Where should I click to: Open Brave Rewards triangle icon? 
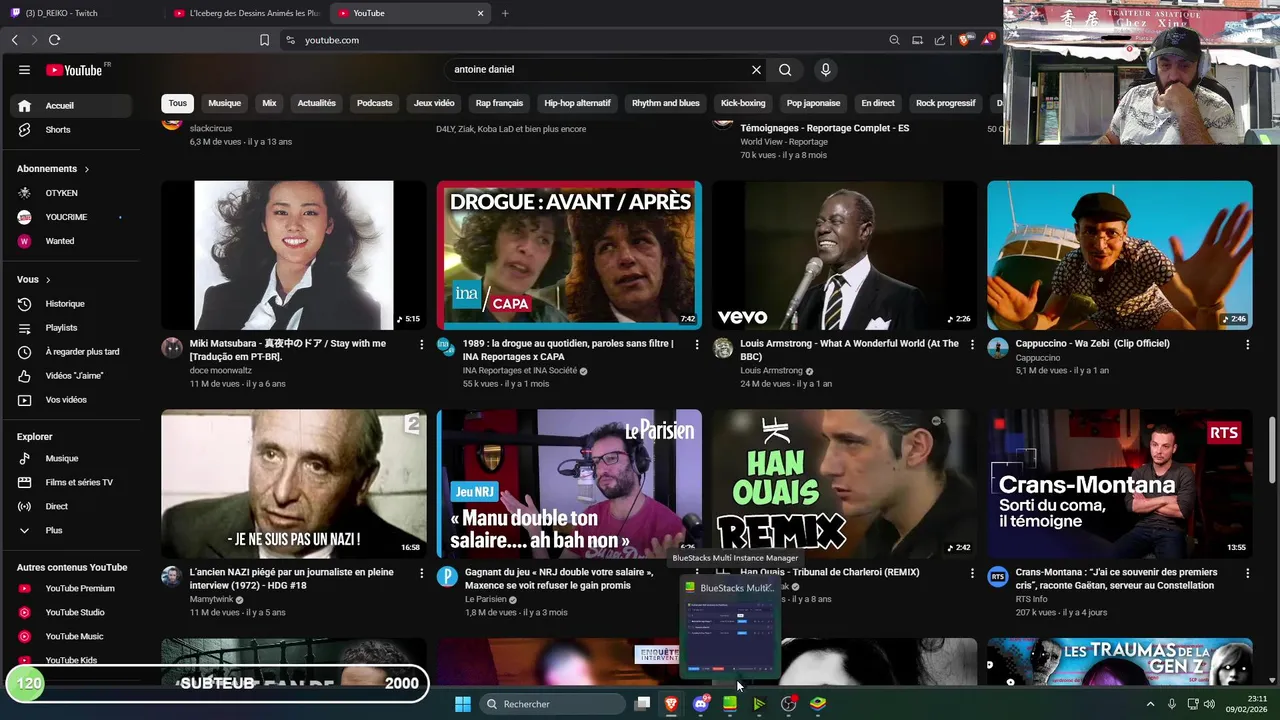pyautogui.click(x=988, y=39)
